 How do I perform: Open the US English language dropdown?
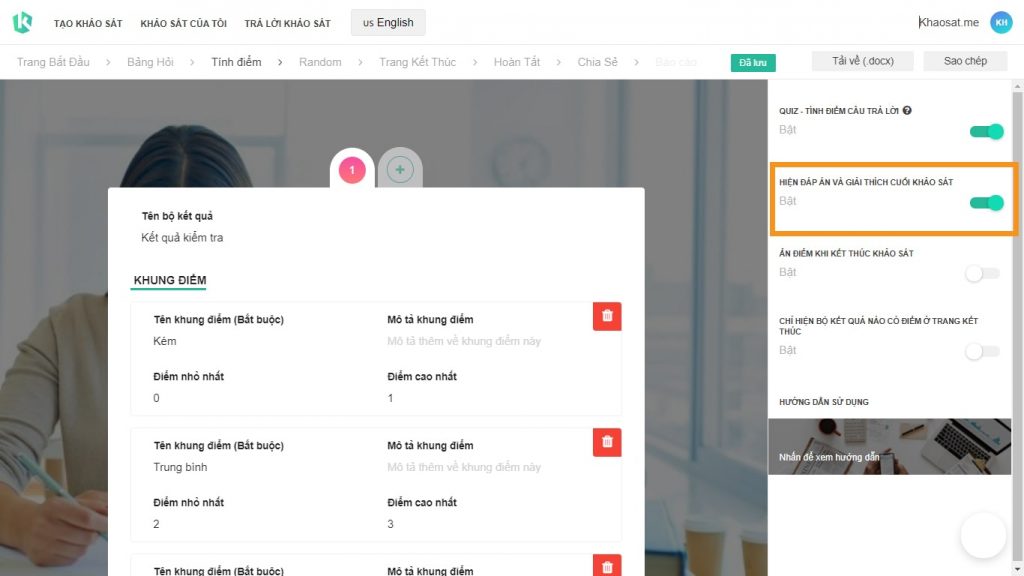tap(388, 23)
